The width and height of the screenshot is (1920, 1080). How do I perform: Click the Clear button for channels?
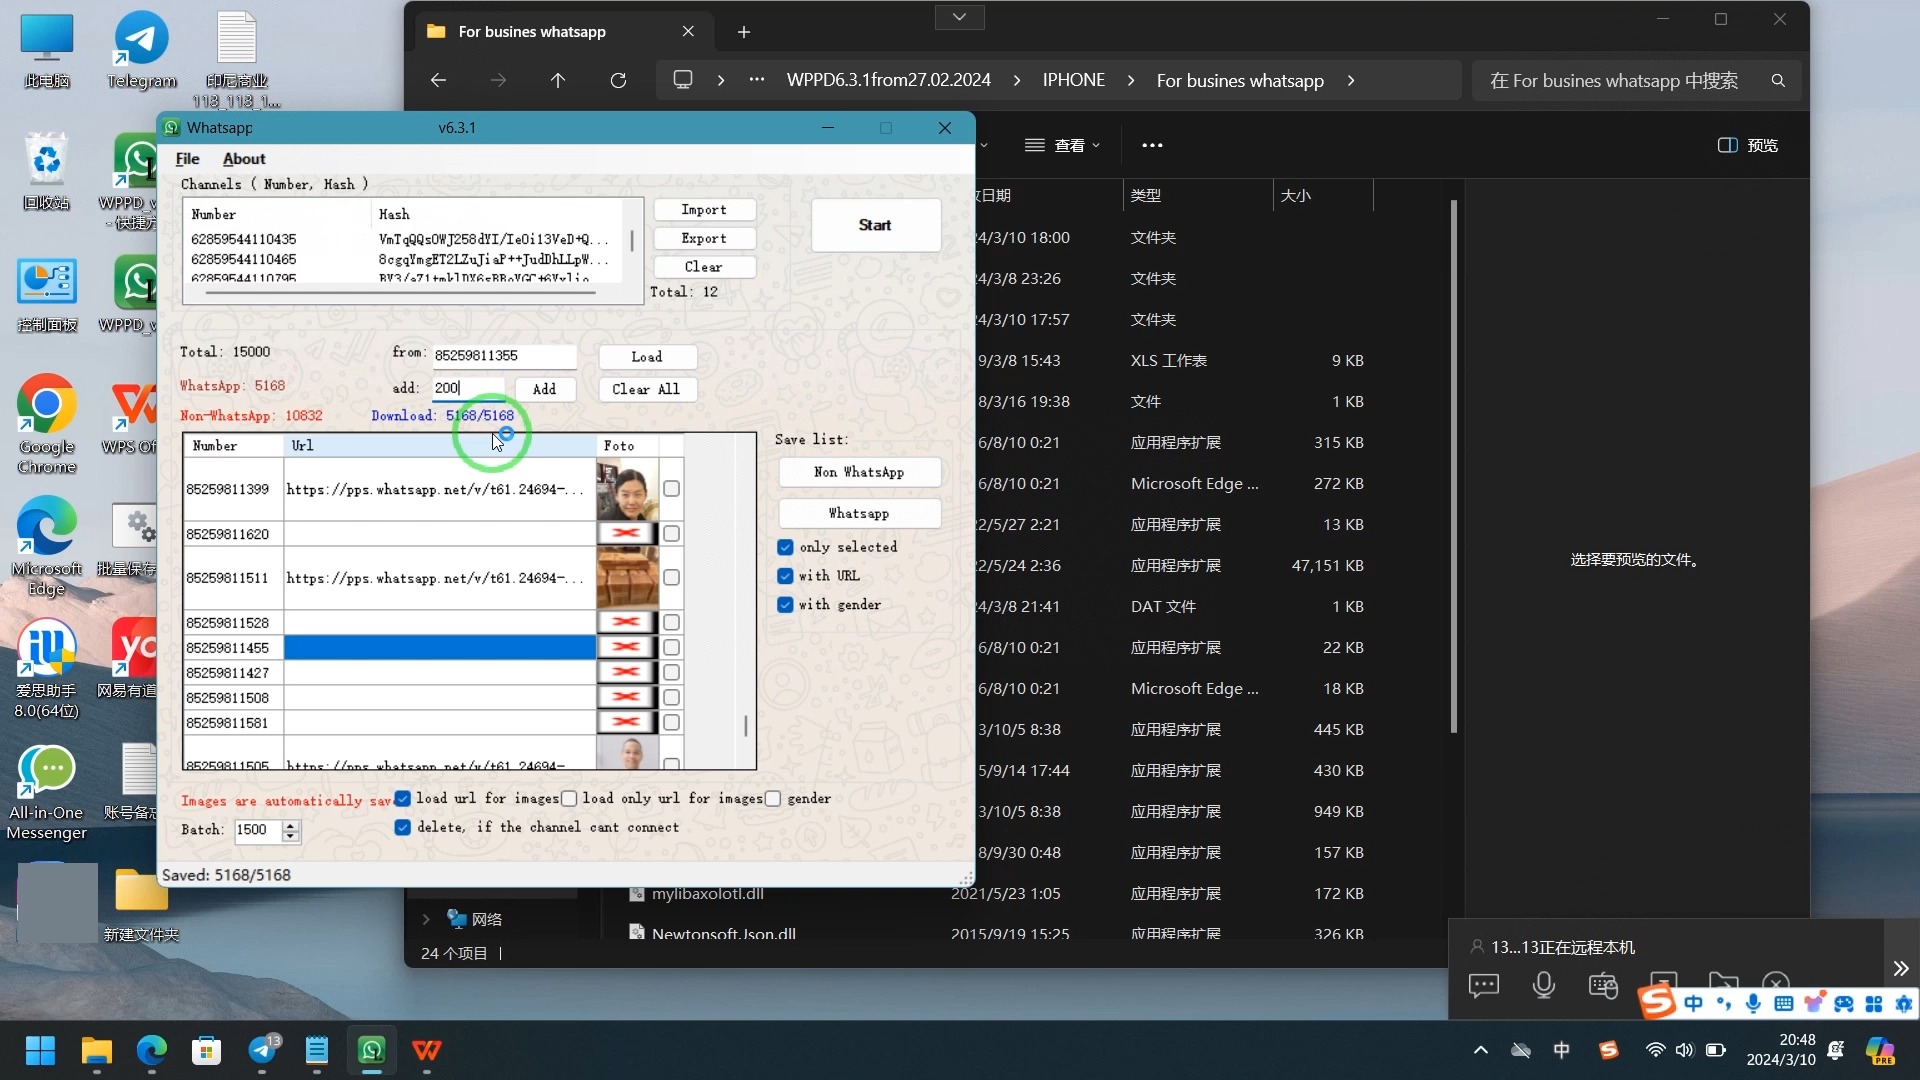(x=704, y=266)
